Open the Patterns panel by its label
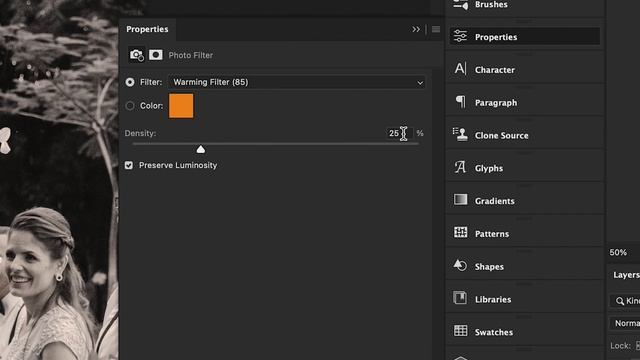The height and width of the screenshot is (360, 640). click(492, 234)
